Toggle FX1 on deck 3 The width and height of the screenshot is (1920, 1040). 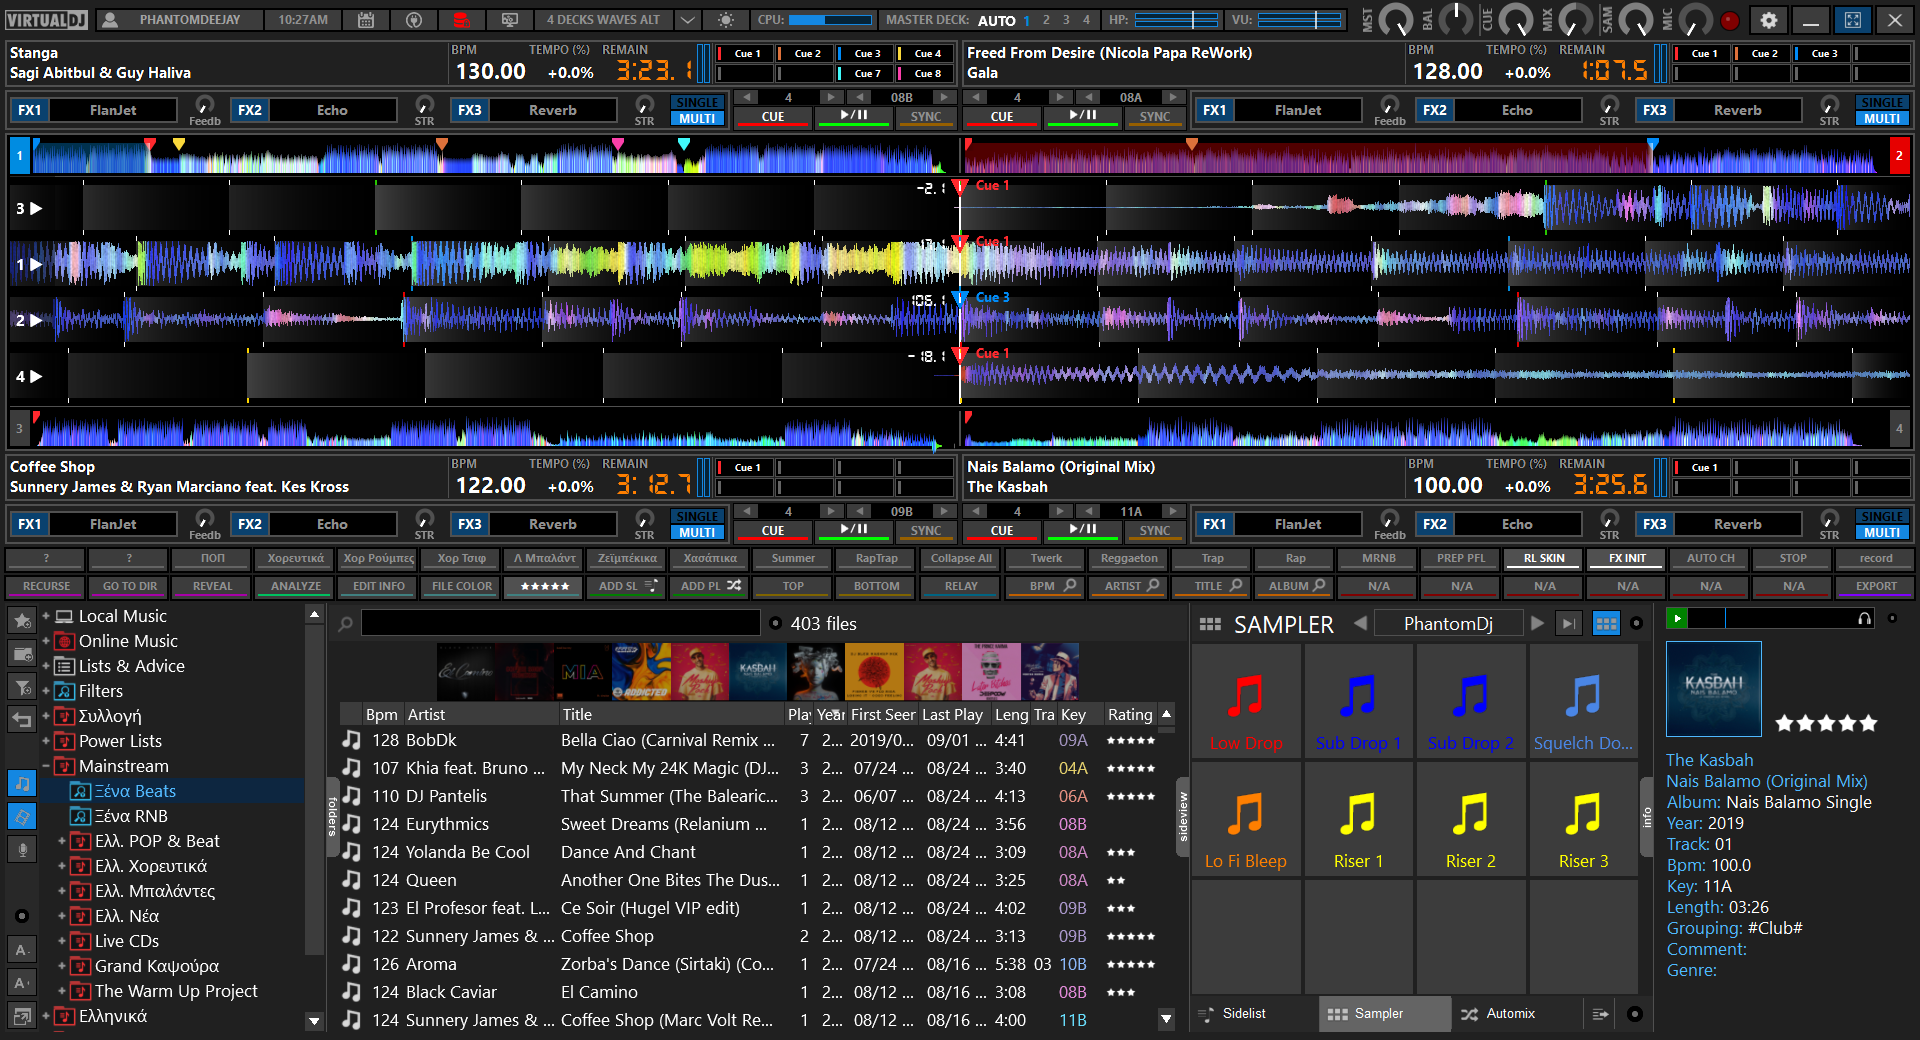[30, 525]
